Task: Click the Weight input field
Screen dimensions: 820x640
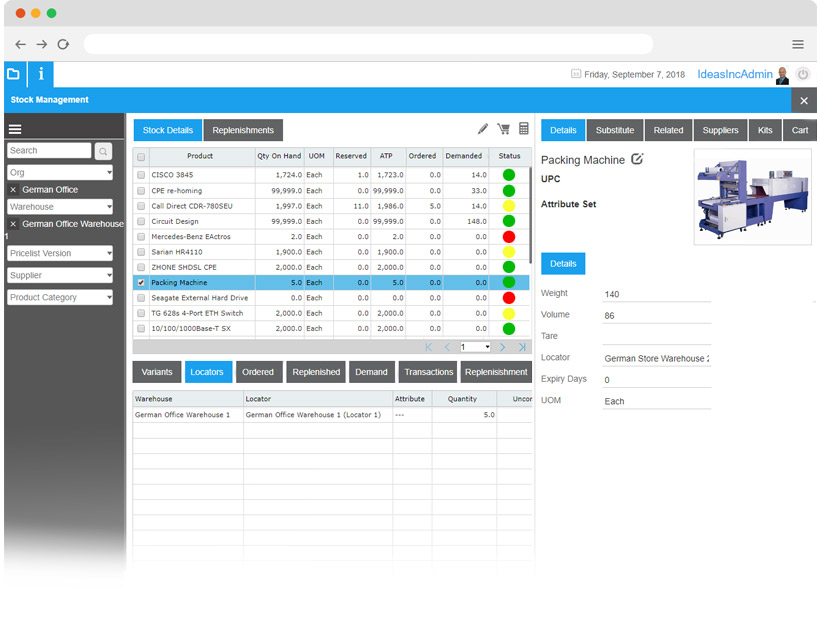Action: [x=656, y=294]
